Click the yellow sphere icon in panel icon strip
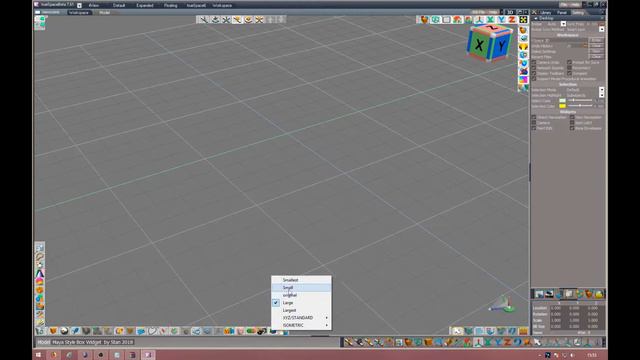 click(x=599, y=294)
